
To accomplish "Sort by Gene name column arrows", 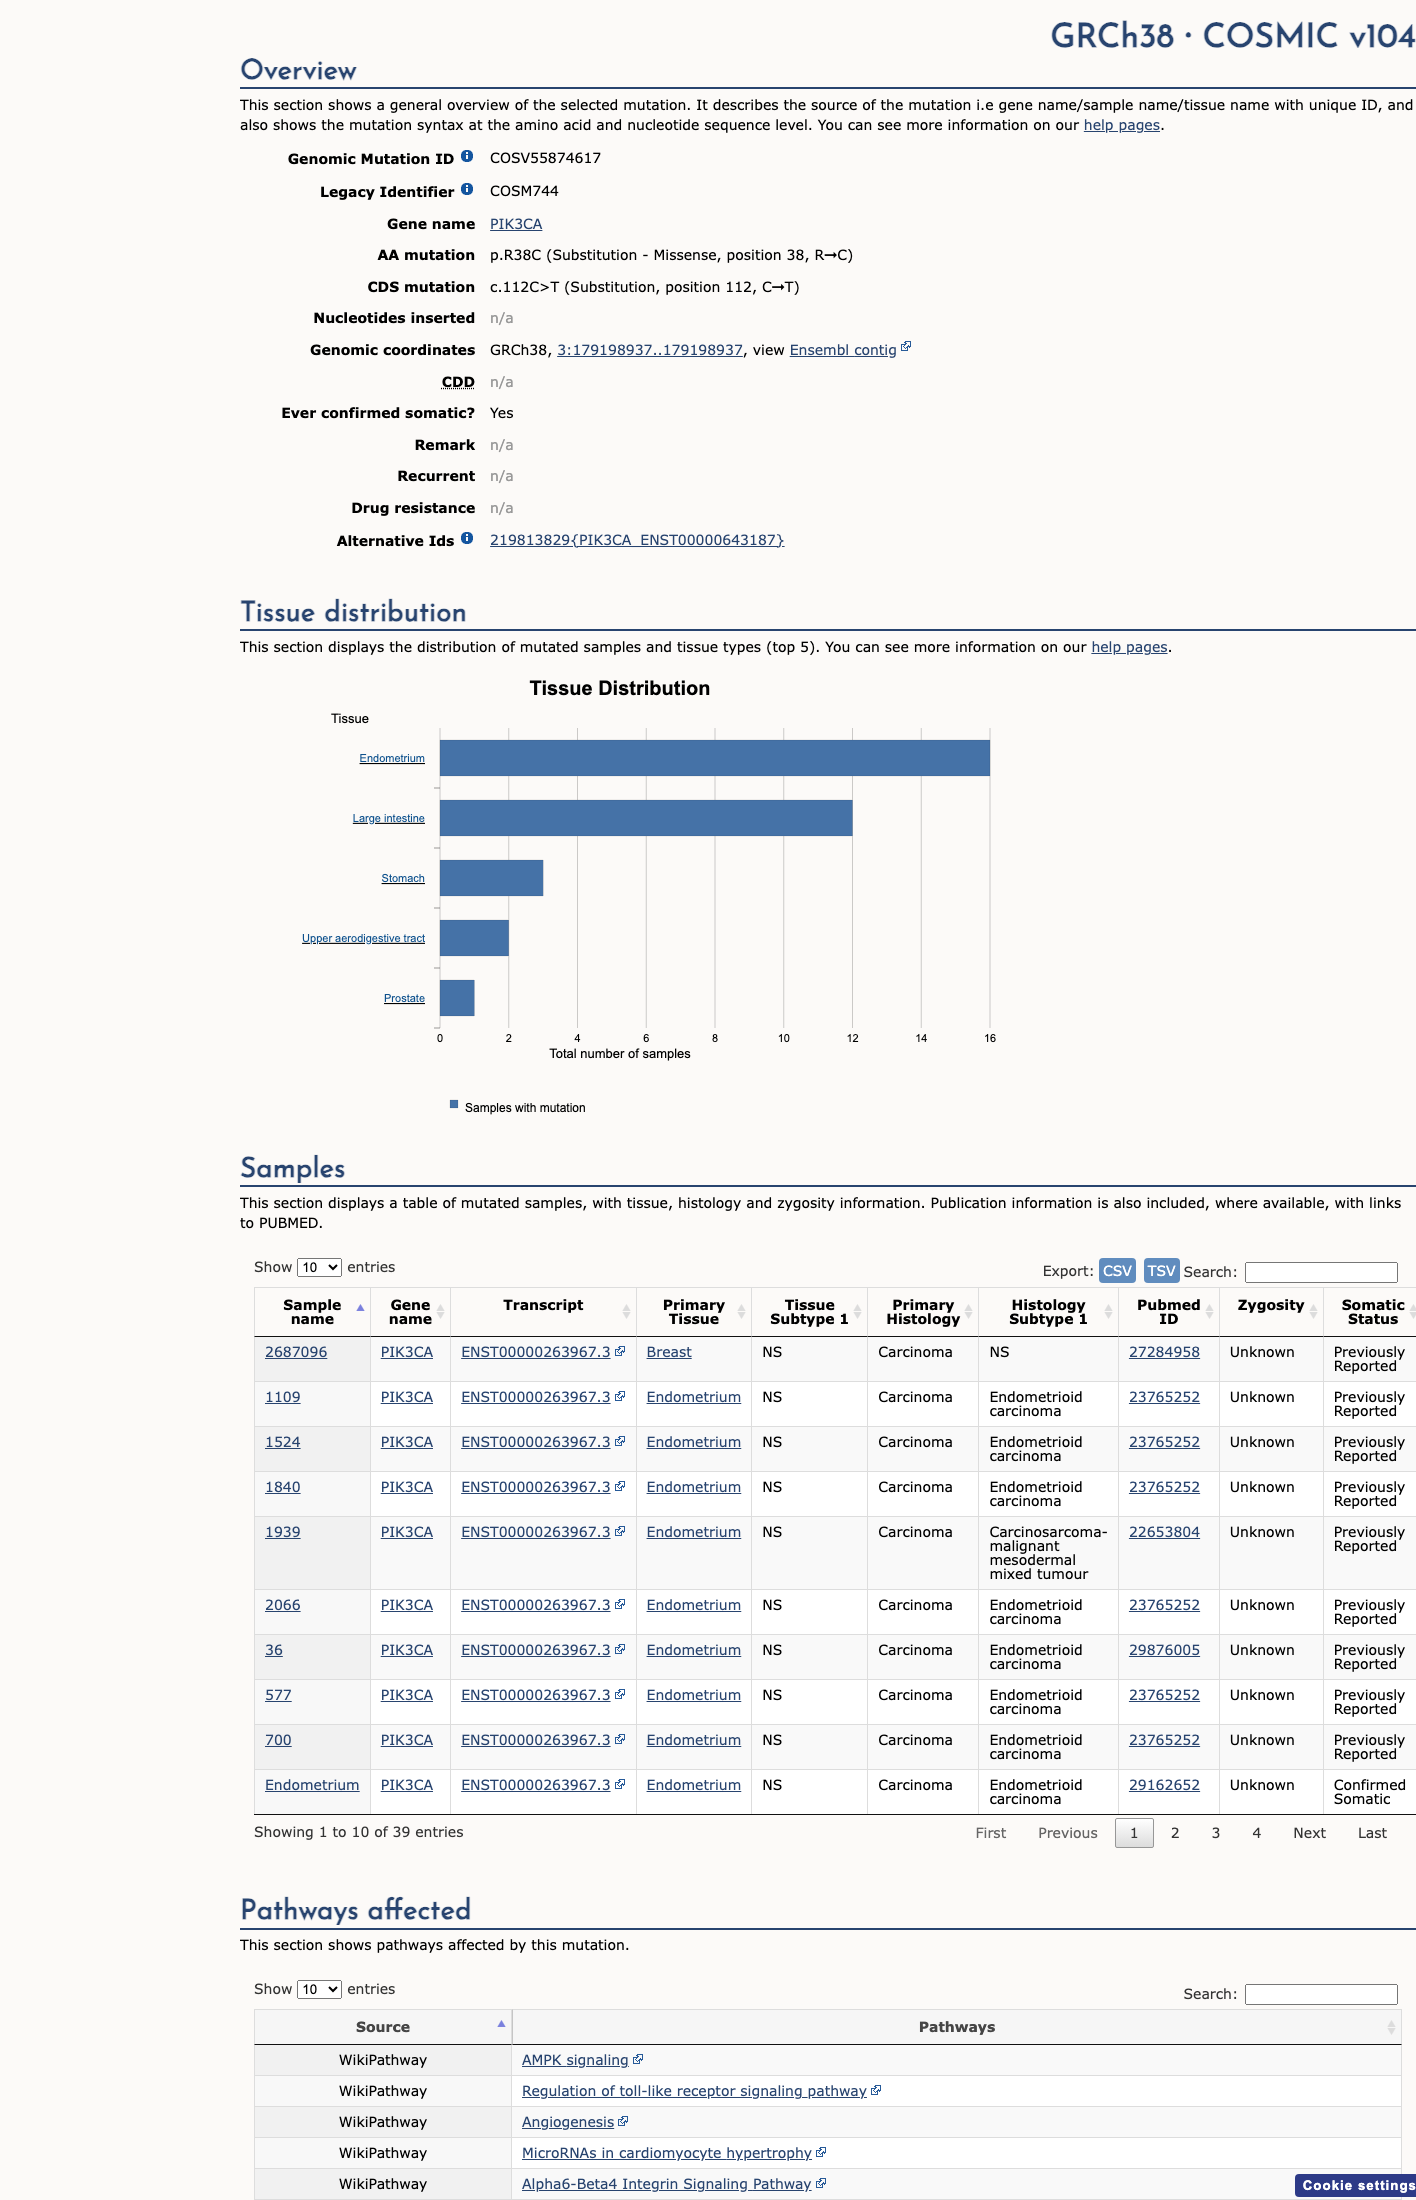I will tap(440, 1312).
